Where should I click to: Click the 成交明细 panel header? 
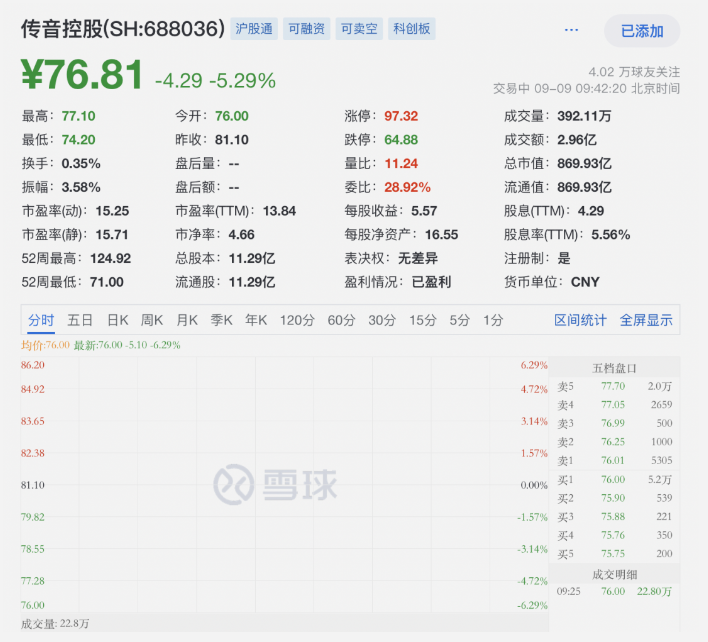[x=615, y=574]
